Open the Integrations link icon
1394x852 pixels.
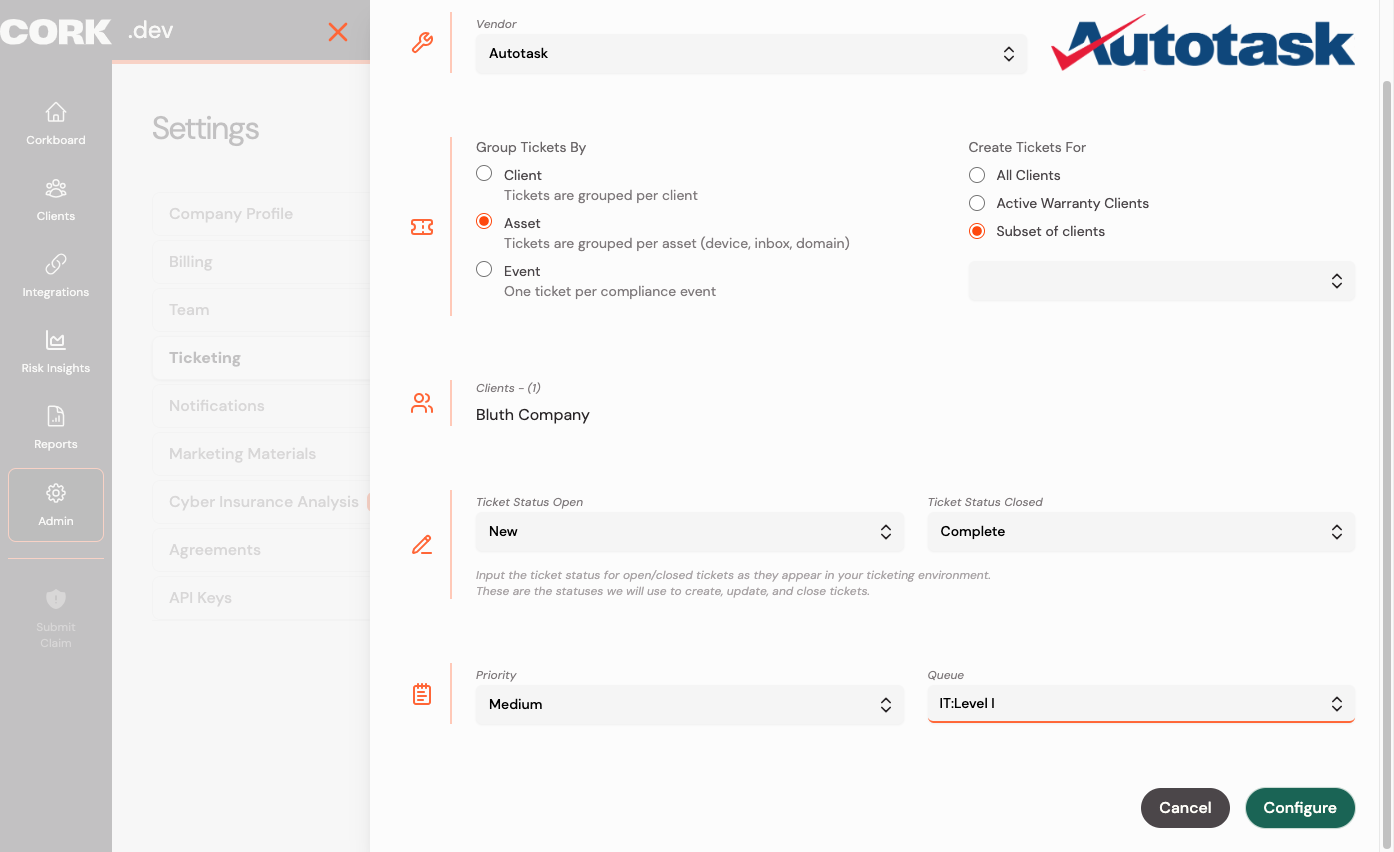(56, 264)
